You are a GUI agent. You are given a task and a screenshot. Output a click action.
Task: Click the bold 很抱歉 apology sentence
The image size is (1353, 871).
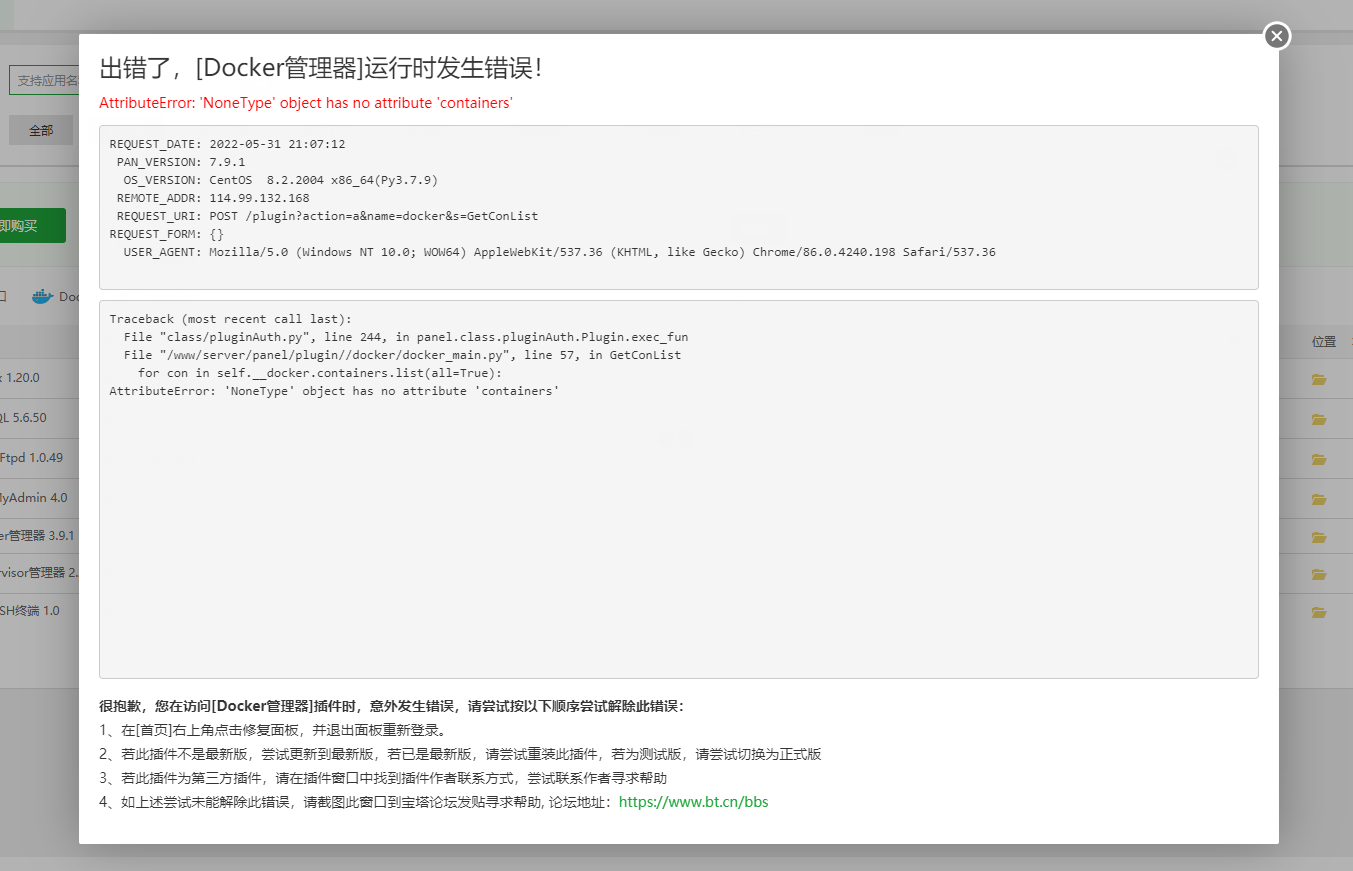tap(391, 706)
